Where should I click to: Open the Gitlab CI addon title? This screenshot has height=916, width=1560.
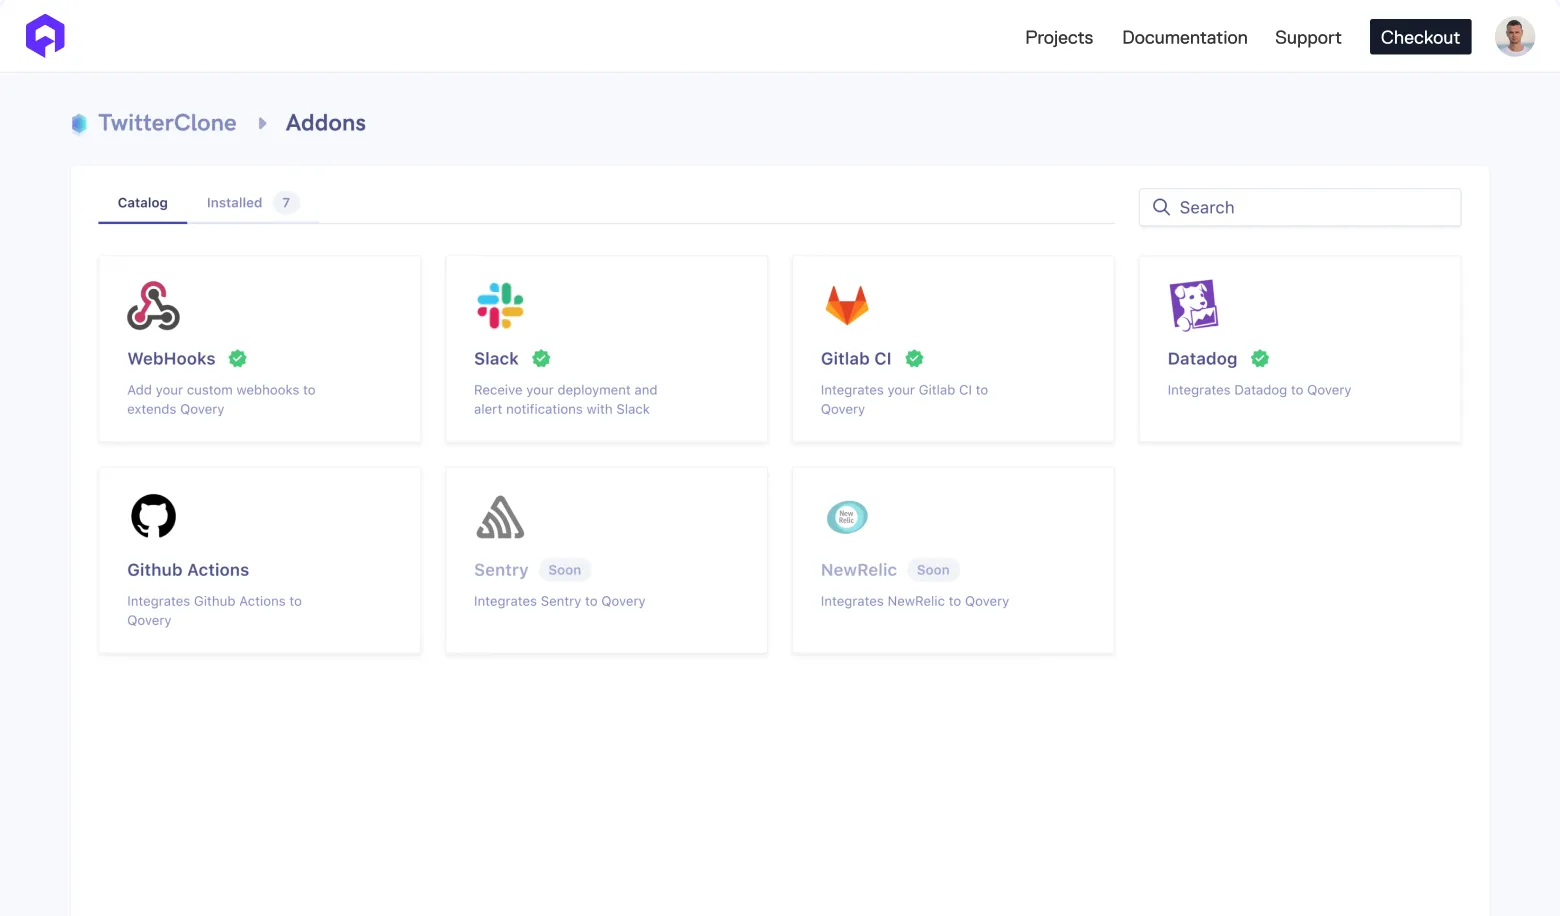point(856,359)
